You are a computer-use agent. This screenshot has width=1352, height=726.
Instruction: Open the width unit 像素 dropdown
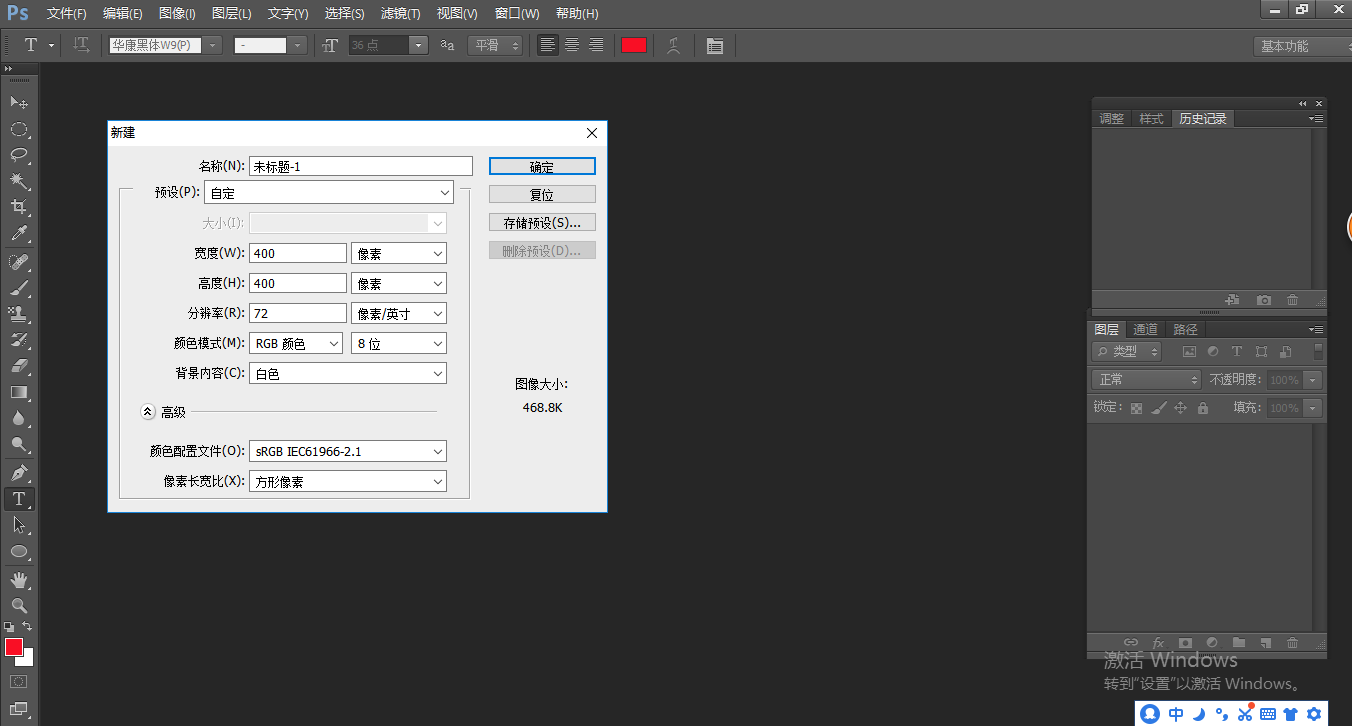point(399,254)
